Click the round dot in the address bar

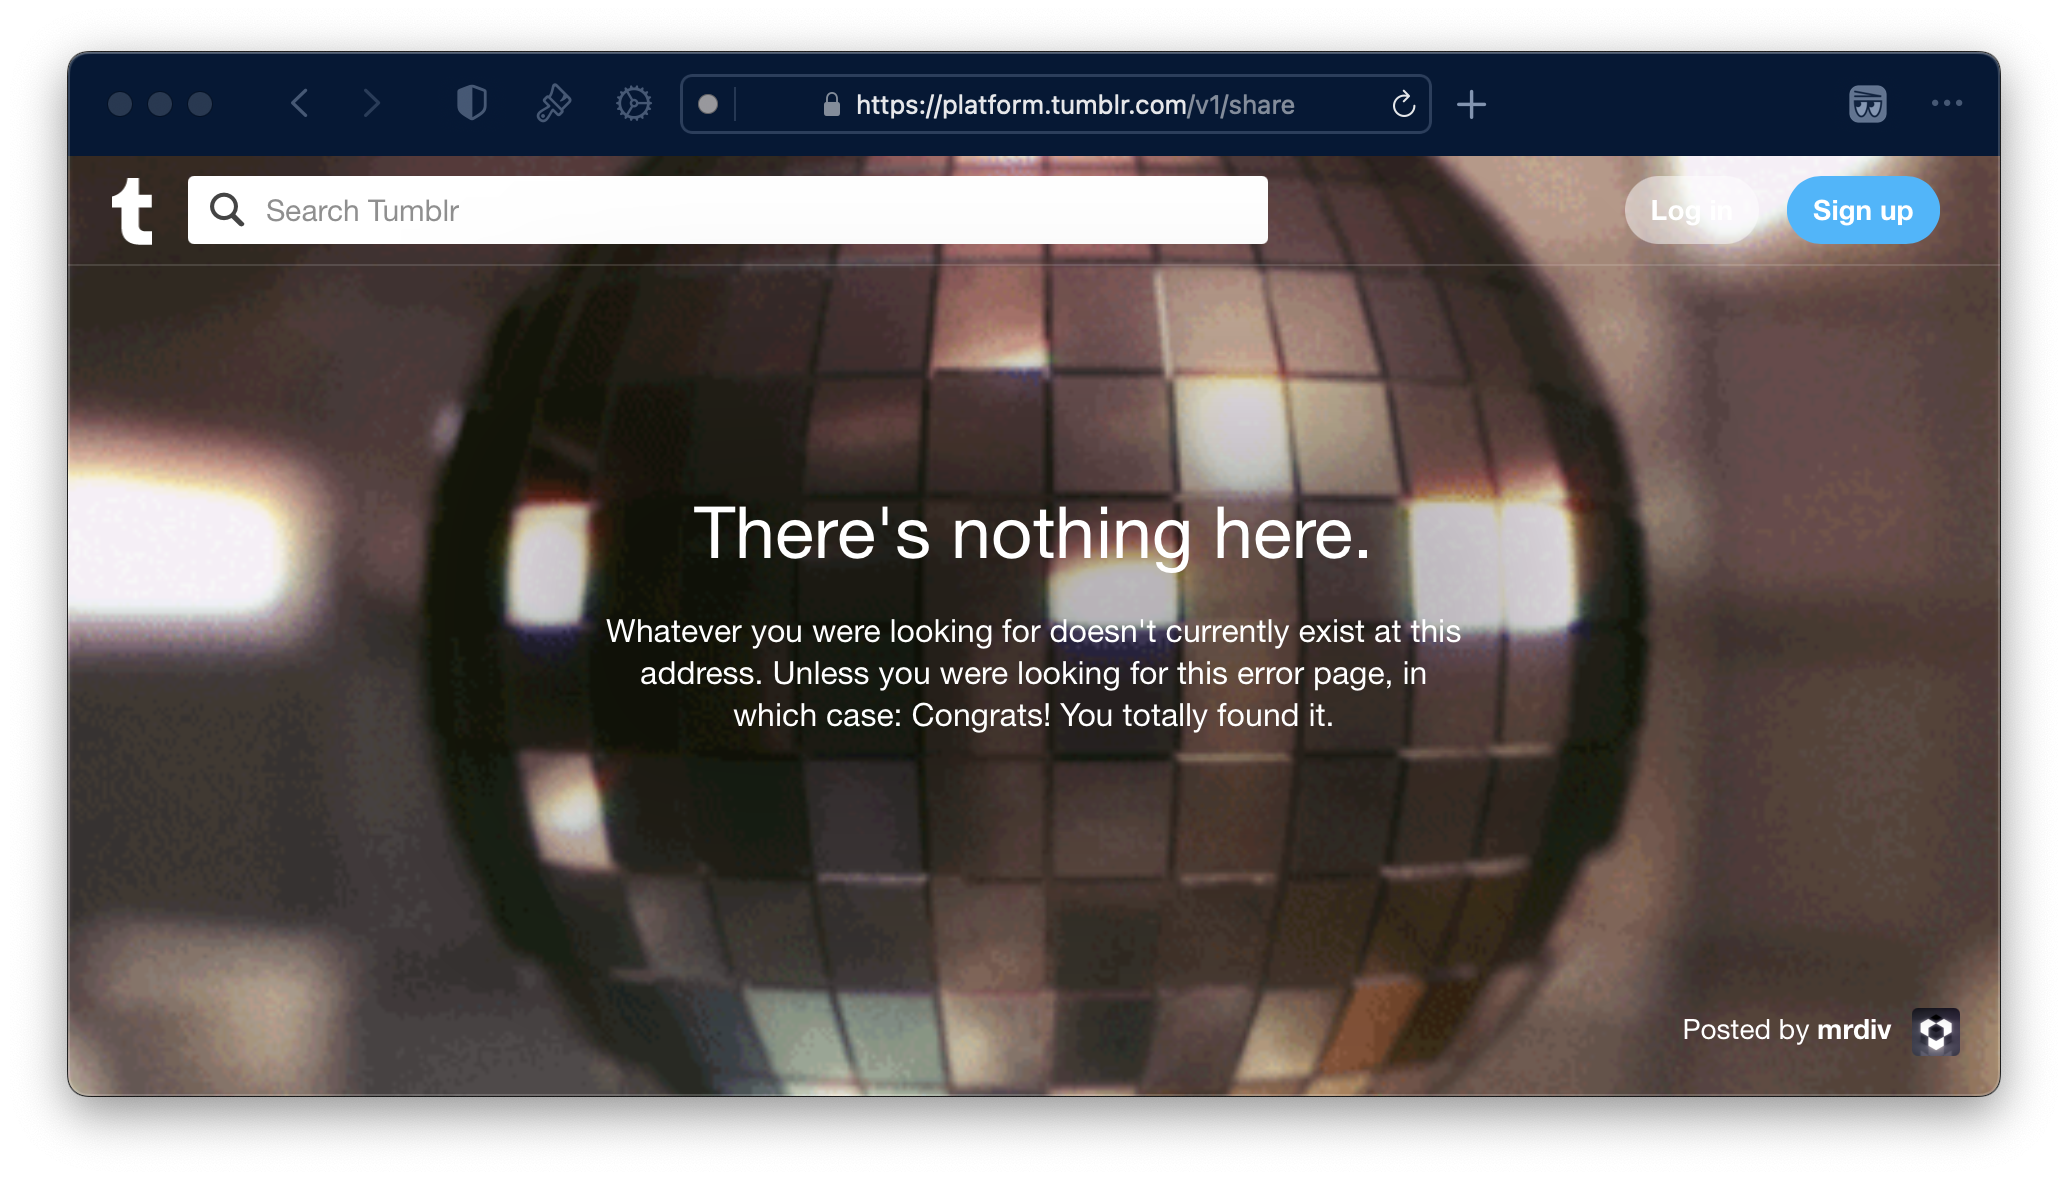[x=708, y=104]
